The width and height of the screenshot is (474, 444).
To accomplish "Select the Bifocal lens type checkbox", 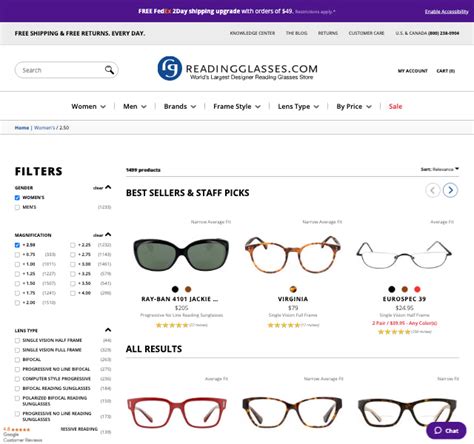I will click(17, 360).
